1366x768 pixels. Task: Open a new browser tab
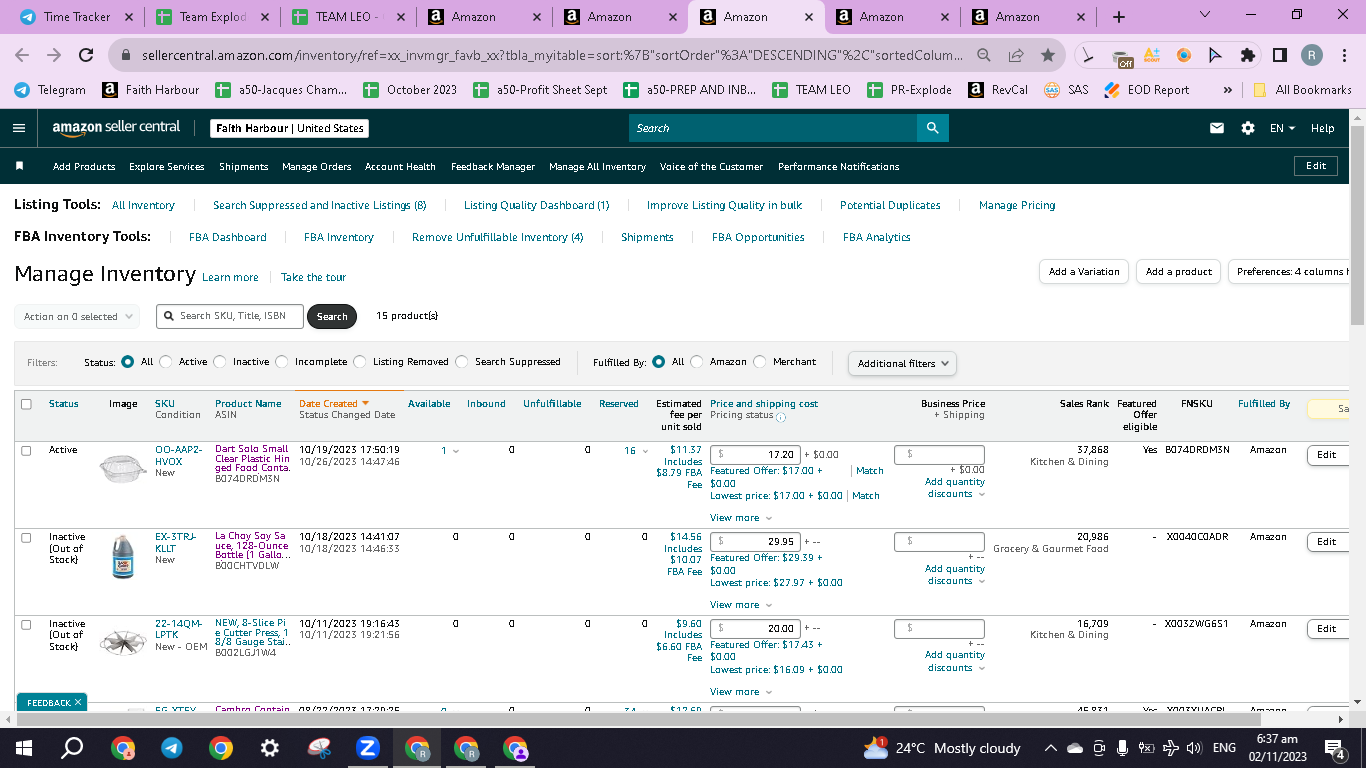(x=1119, y=17)
